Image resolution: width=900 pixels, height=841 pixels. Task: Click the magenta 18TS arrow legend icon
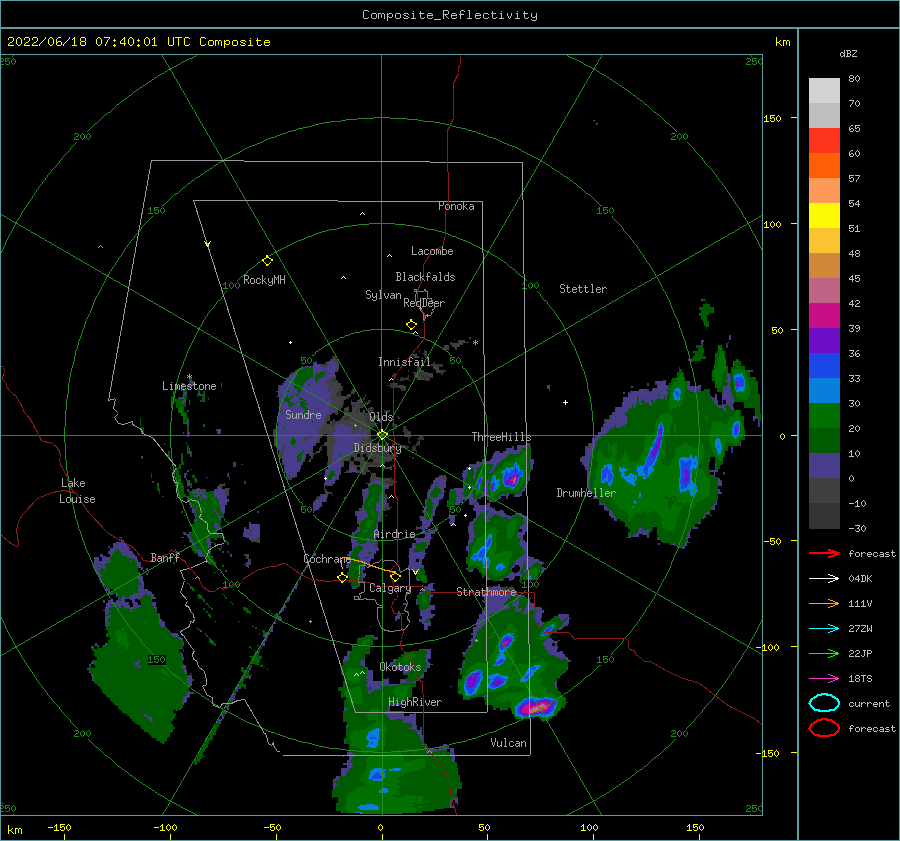pyautogui.click(x=824, y=679)
